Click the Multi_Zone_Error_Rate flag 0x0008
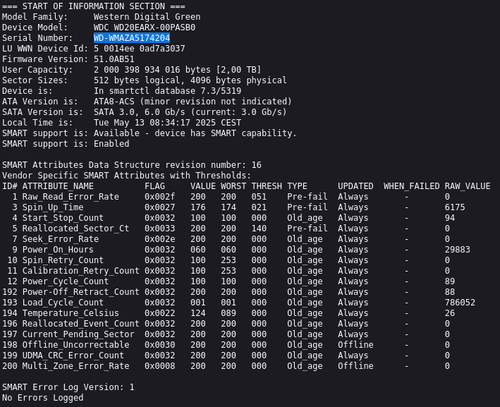Screen dimensions: 500x407 [x=160, y=366]
